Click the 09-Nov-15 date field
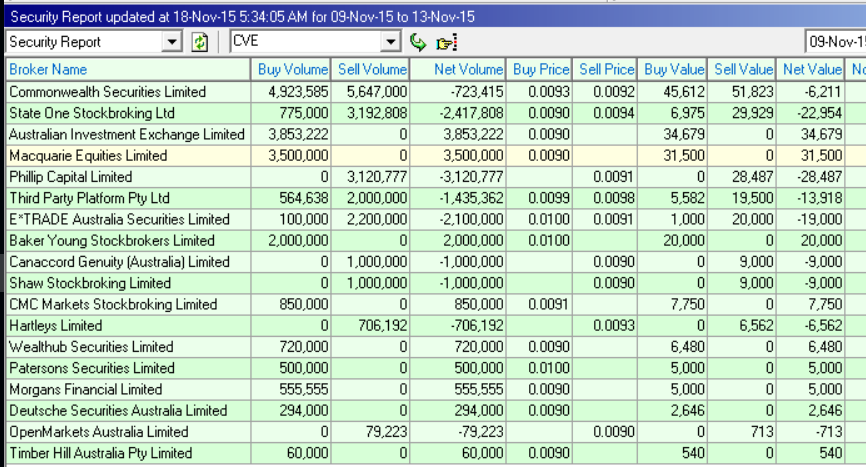This screenshot has height=467, width=866. tap(836, 42)
